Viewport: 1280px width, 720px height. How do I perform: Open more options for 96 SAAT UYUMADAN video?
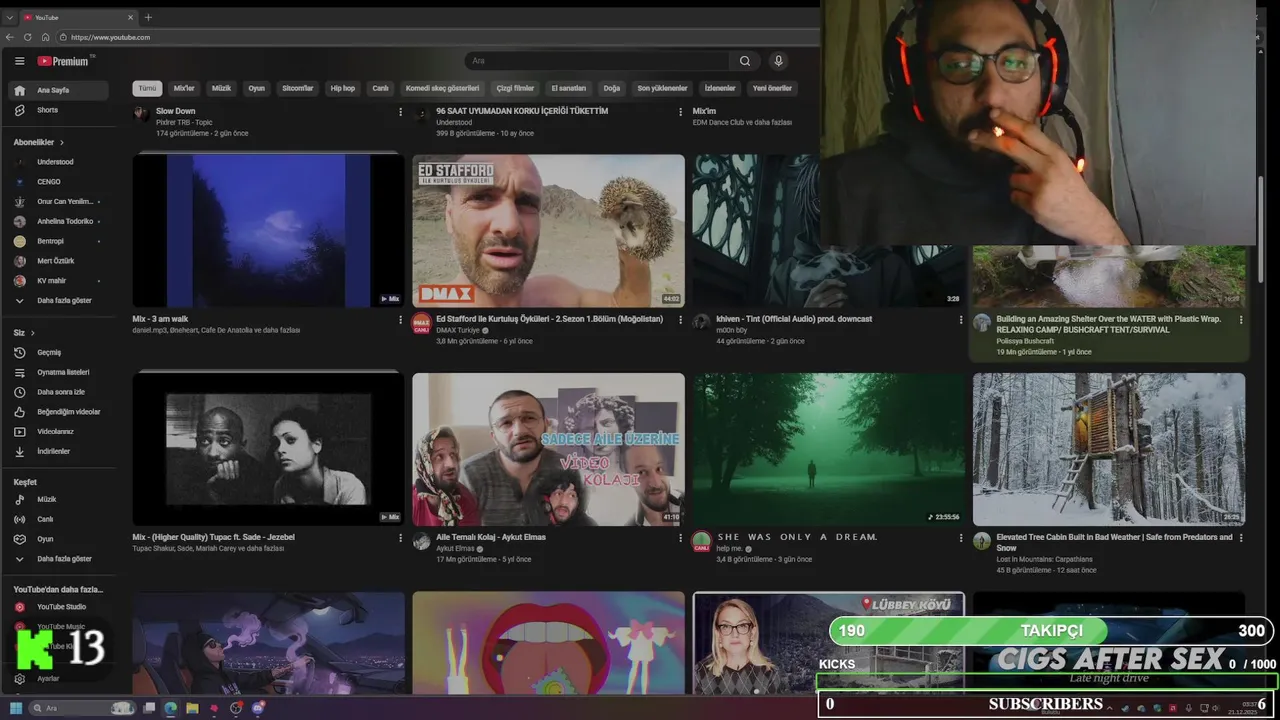(681, 112)
